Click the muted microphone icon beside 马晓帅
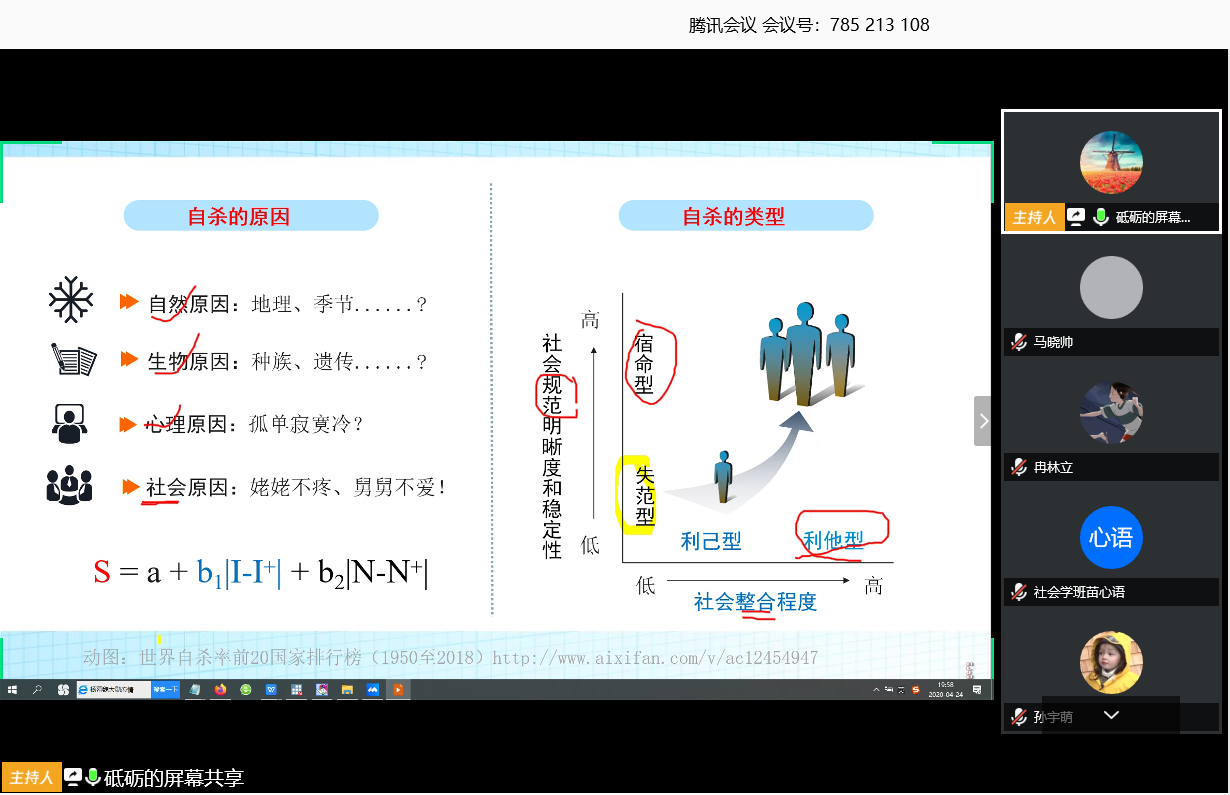The height and width of the screenshot is (795, 1230). pyautogui.click(x=1019, y=342)
